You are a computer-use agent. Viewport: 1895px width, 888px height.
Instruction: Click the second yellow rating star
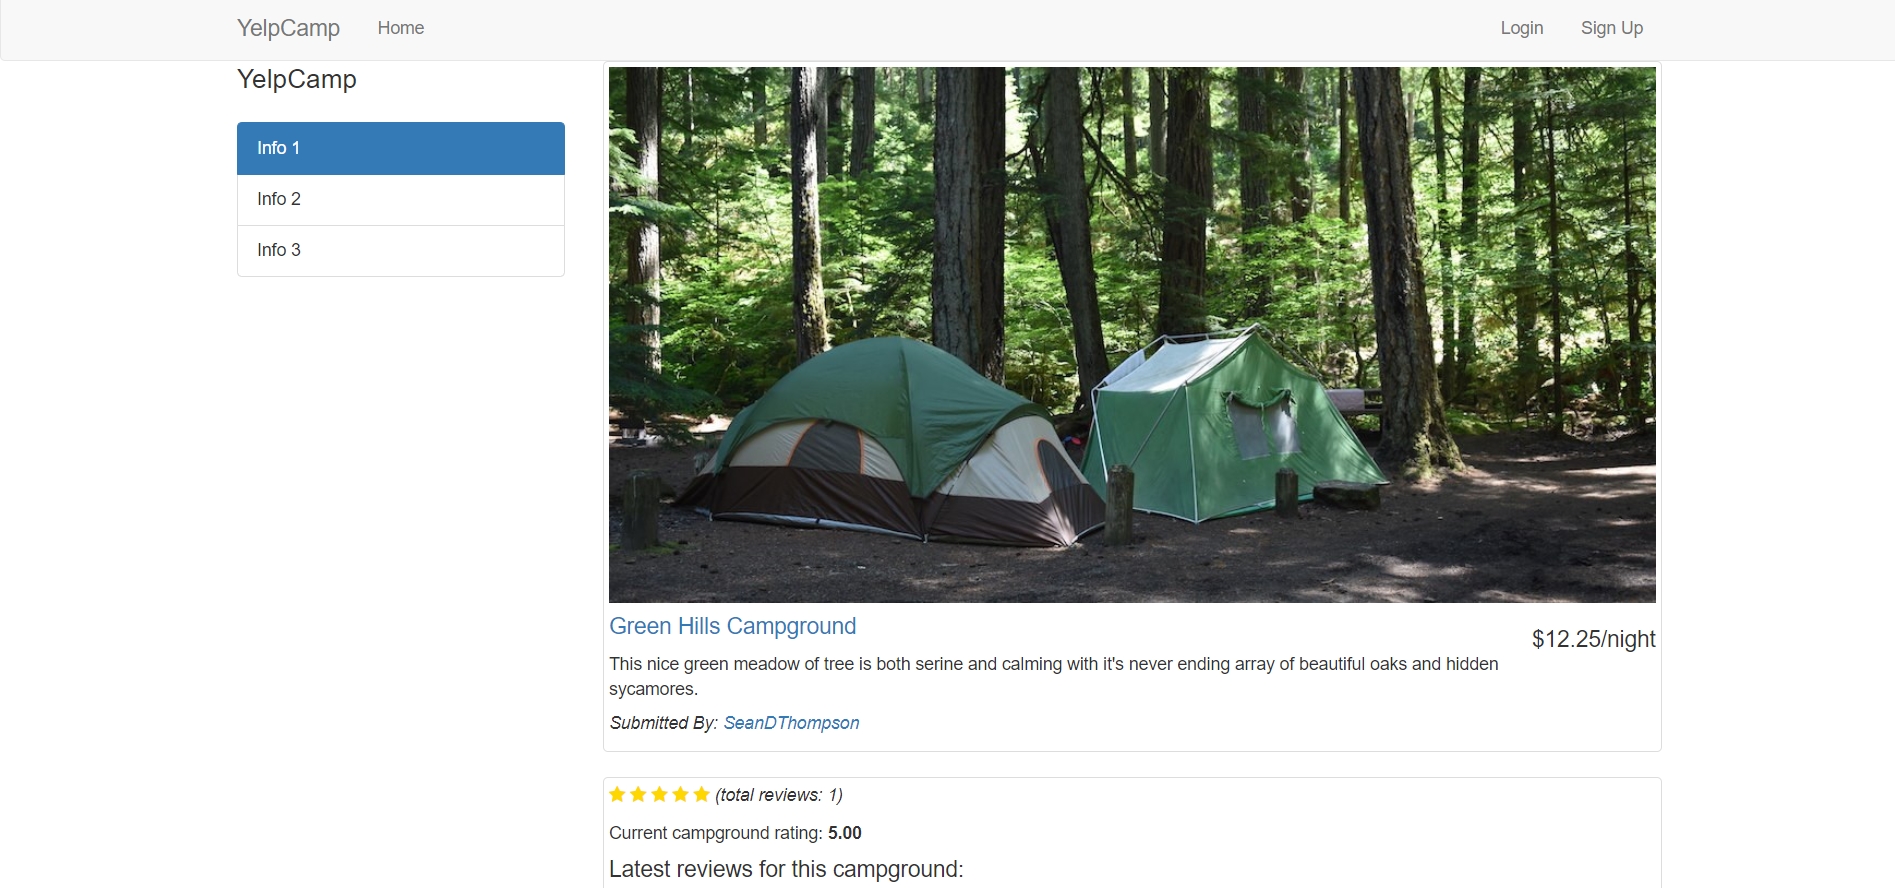tap(638, 794)
